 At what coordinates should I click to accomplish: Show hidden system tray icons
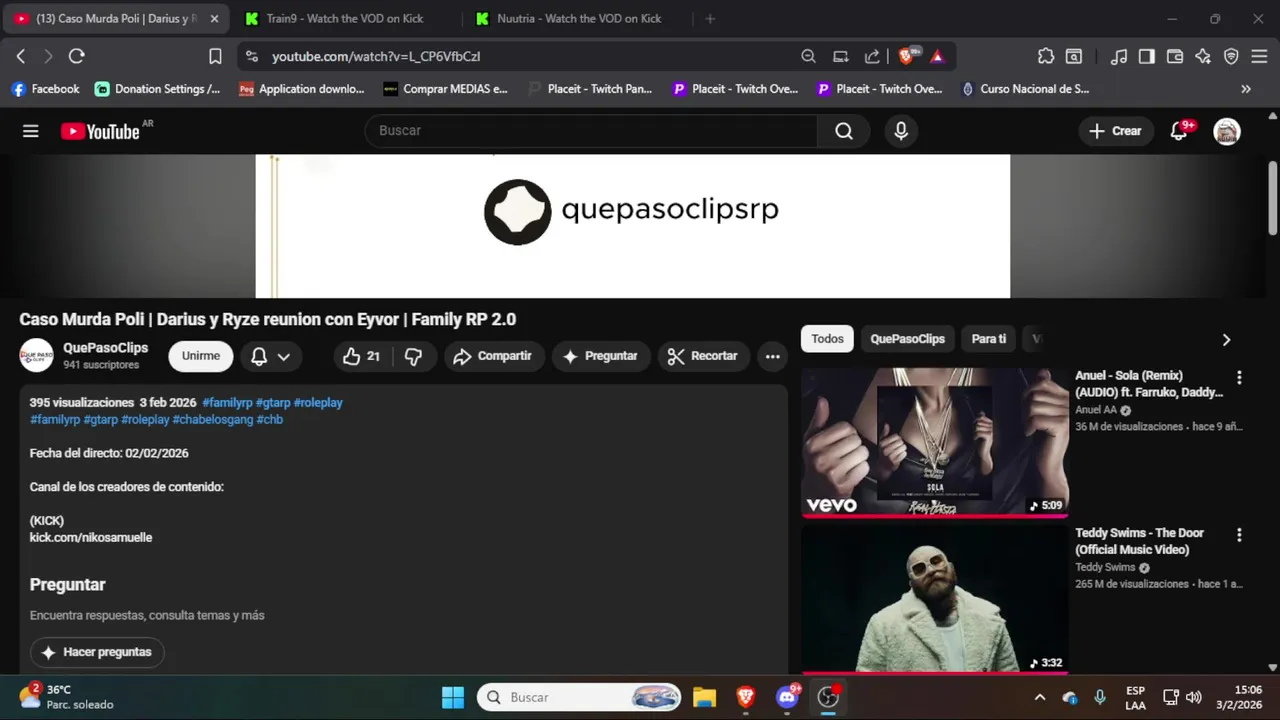click(x=1040, y=697)
